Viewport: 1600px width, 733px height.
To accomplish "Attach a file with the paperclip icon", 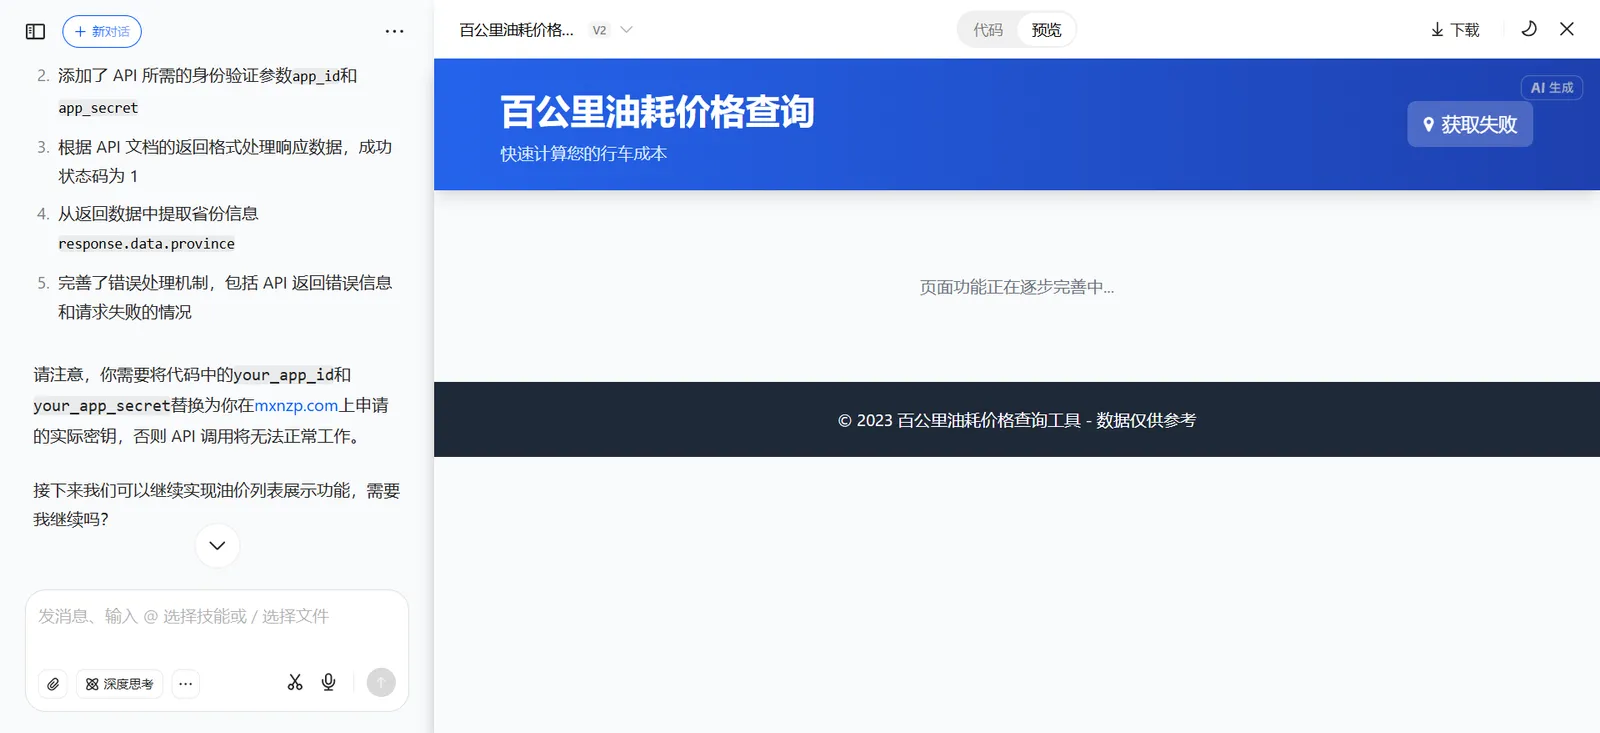I will coord(53,684).
